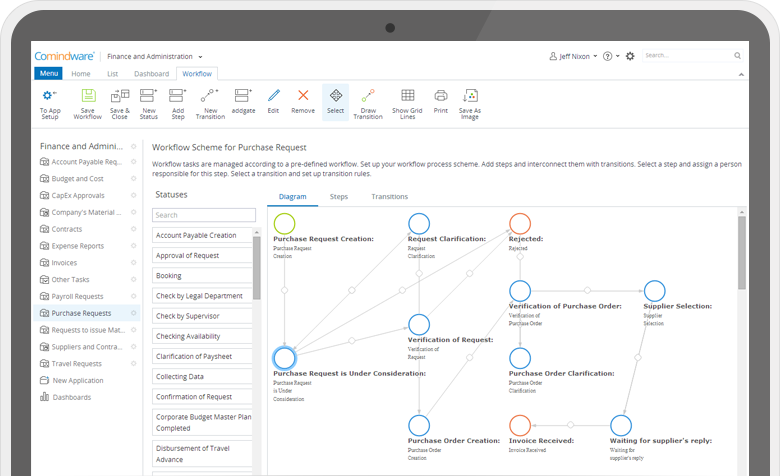
Task: Add a New Status
Action: point(148,97)
